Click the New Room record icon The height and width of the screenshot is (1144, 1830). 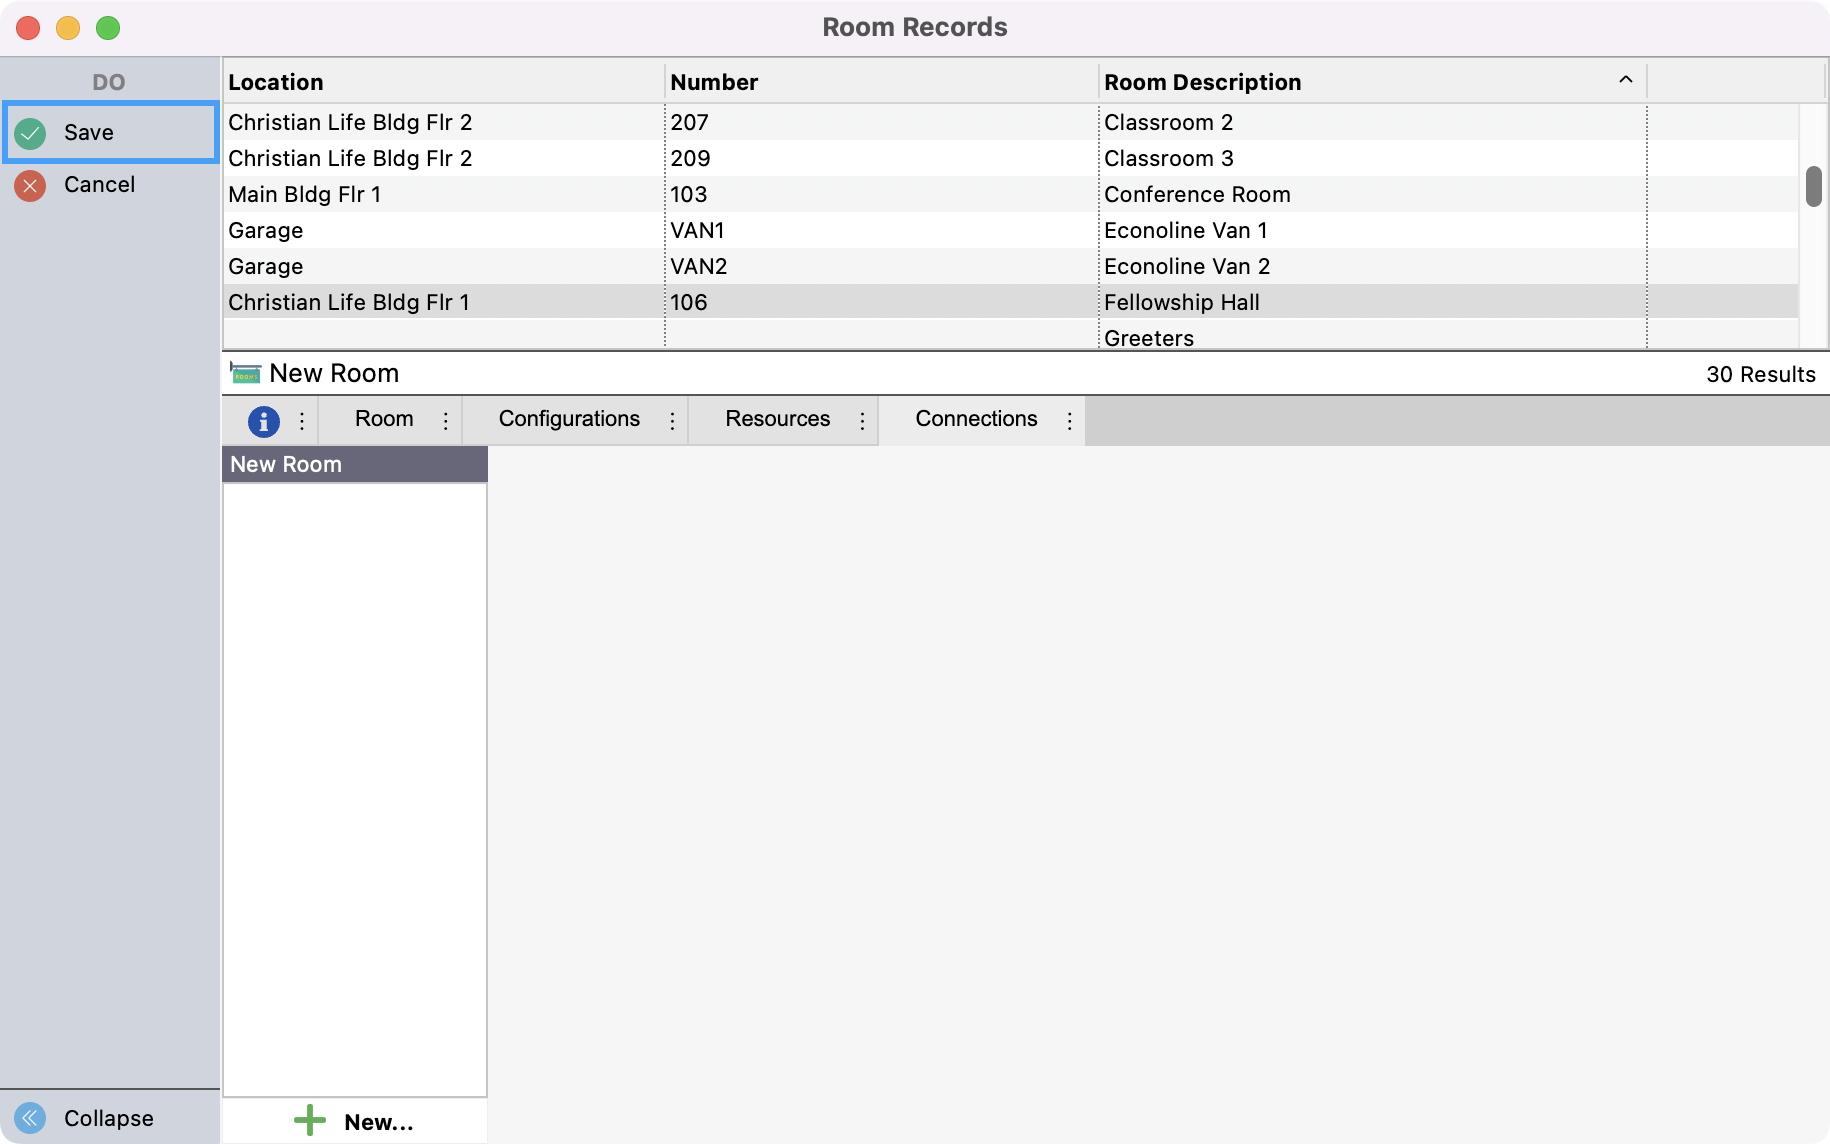245,373
